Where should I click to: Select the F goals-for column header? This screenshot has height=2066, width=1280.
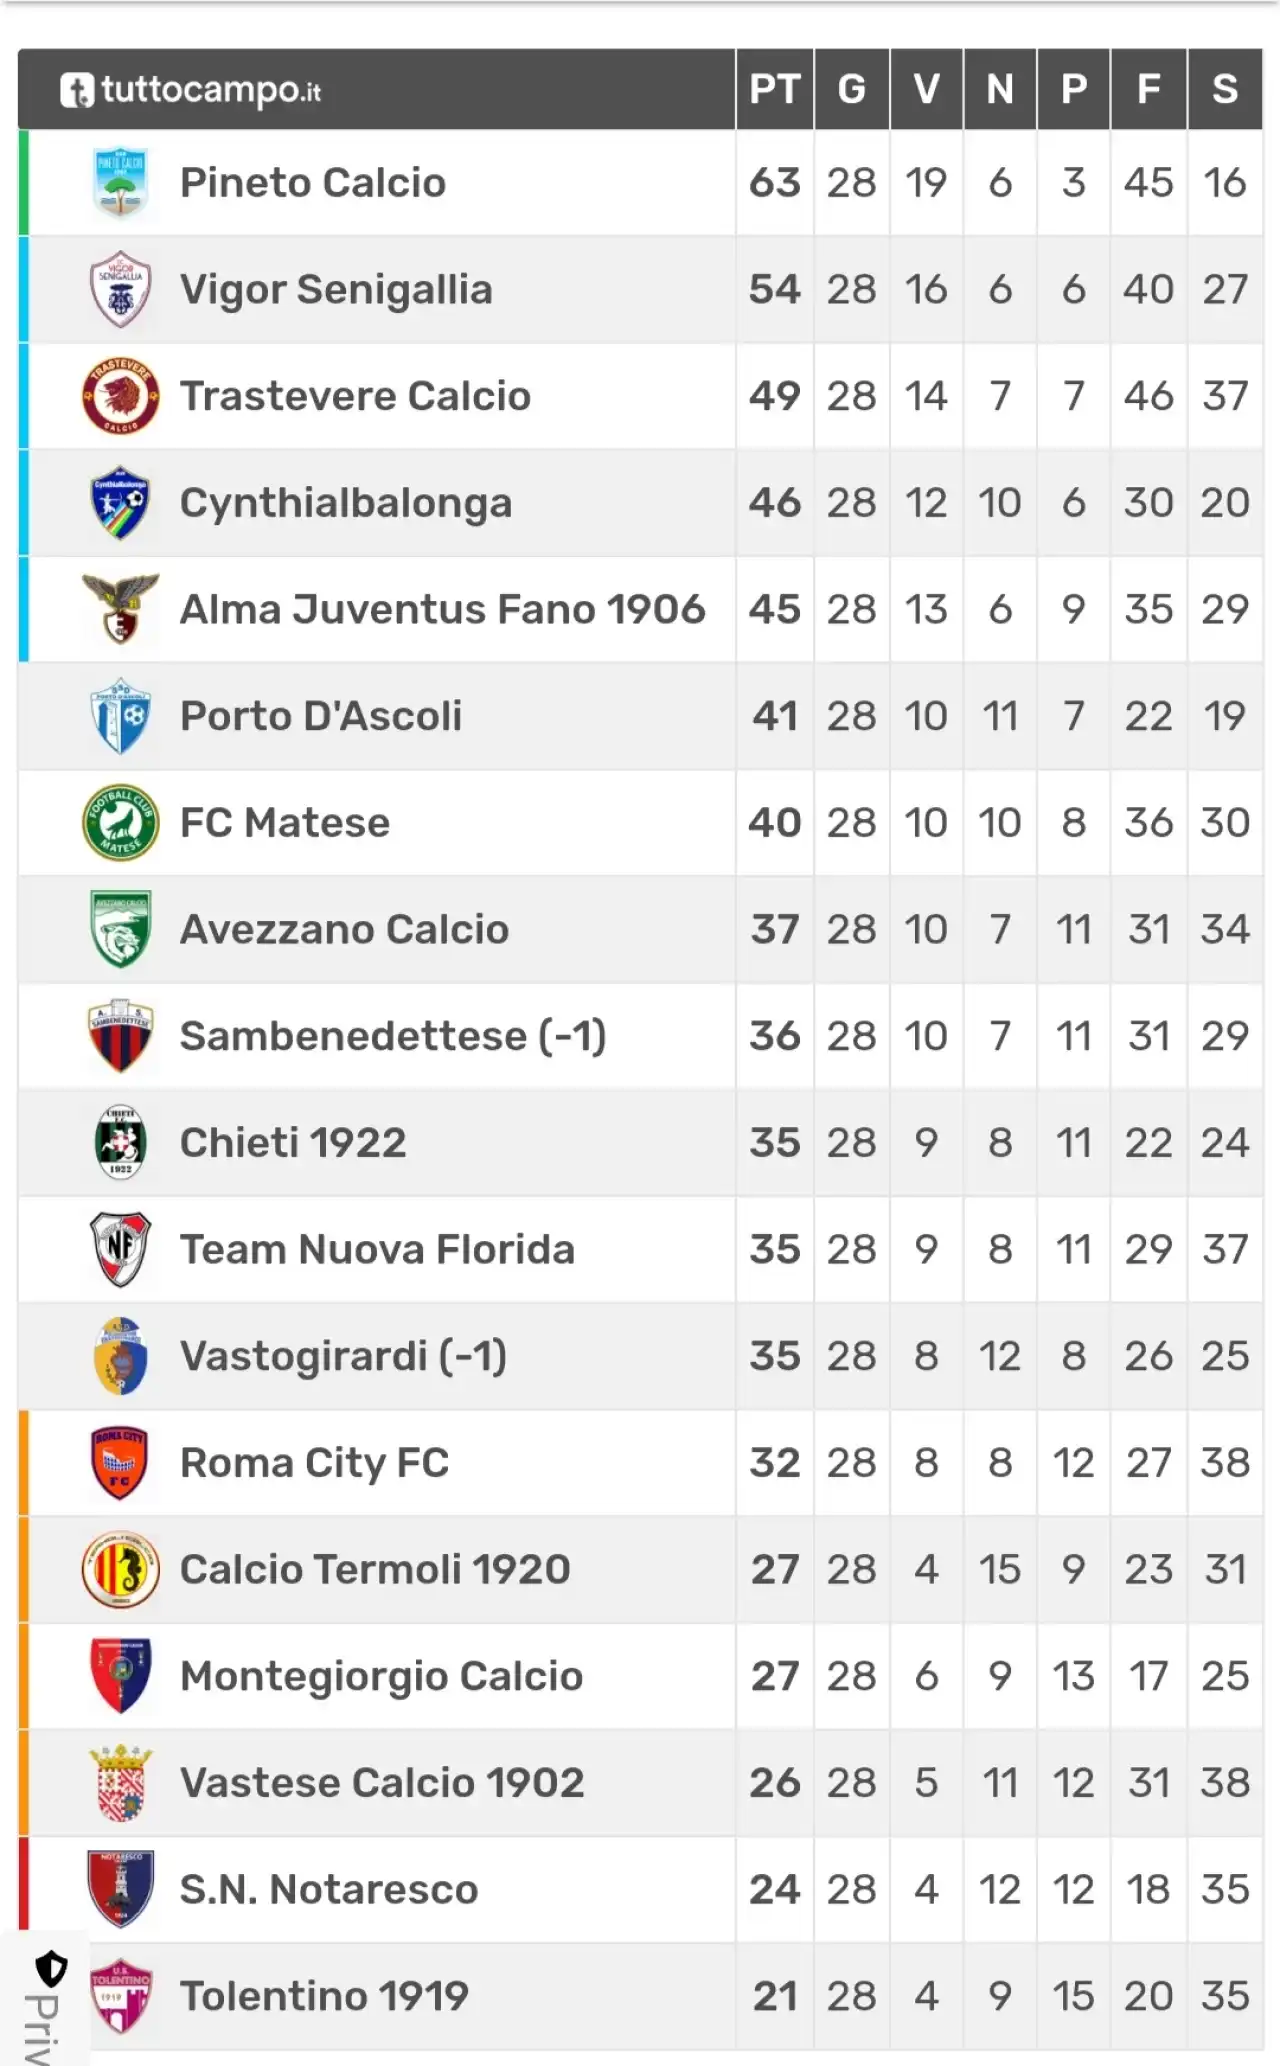point(1149,89)
